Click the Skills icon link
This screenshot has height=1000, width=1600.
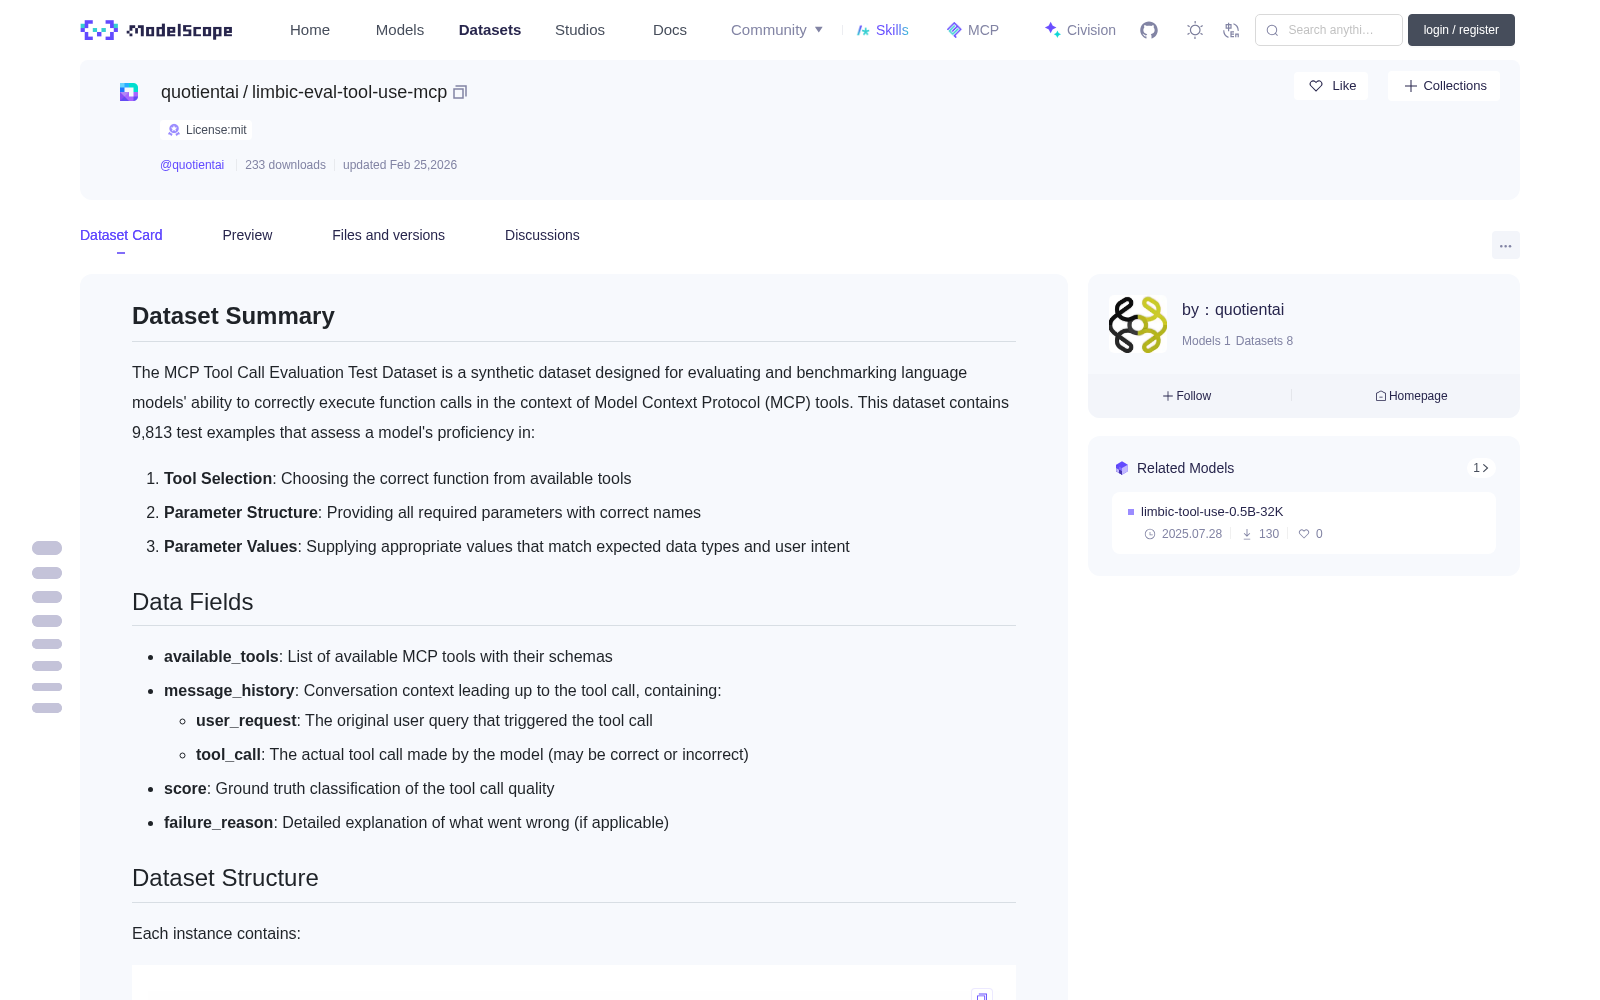[882, 30]
